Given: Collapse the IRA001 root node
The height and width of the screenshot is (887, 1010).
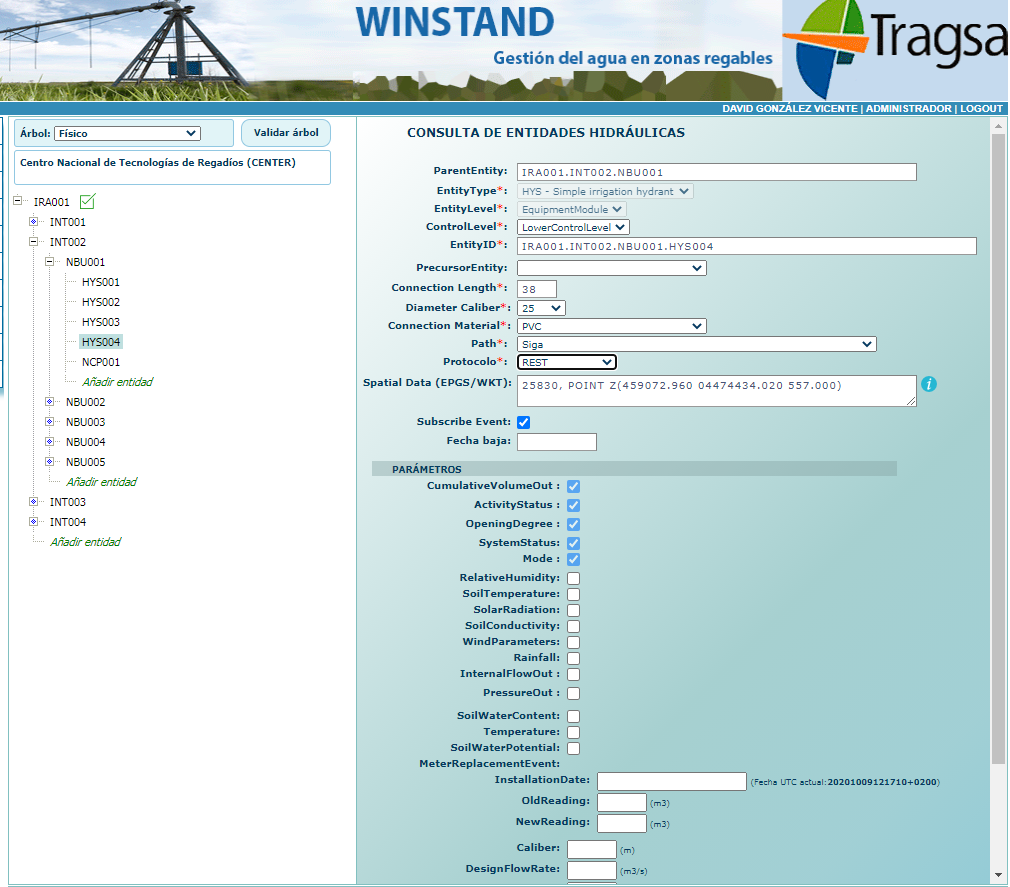Looking at the screenshot, I should 17,201.
